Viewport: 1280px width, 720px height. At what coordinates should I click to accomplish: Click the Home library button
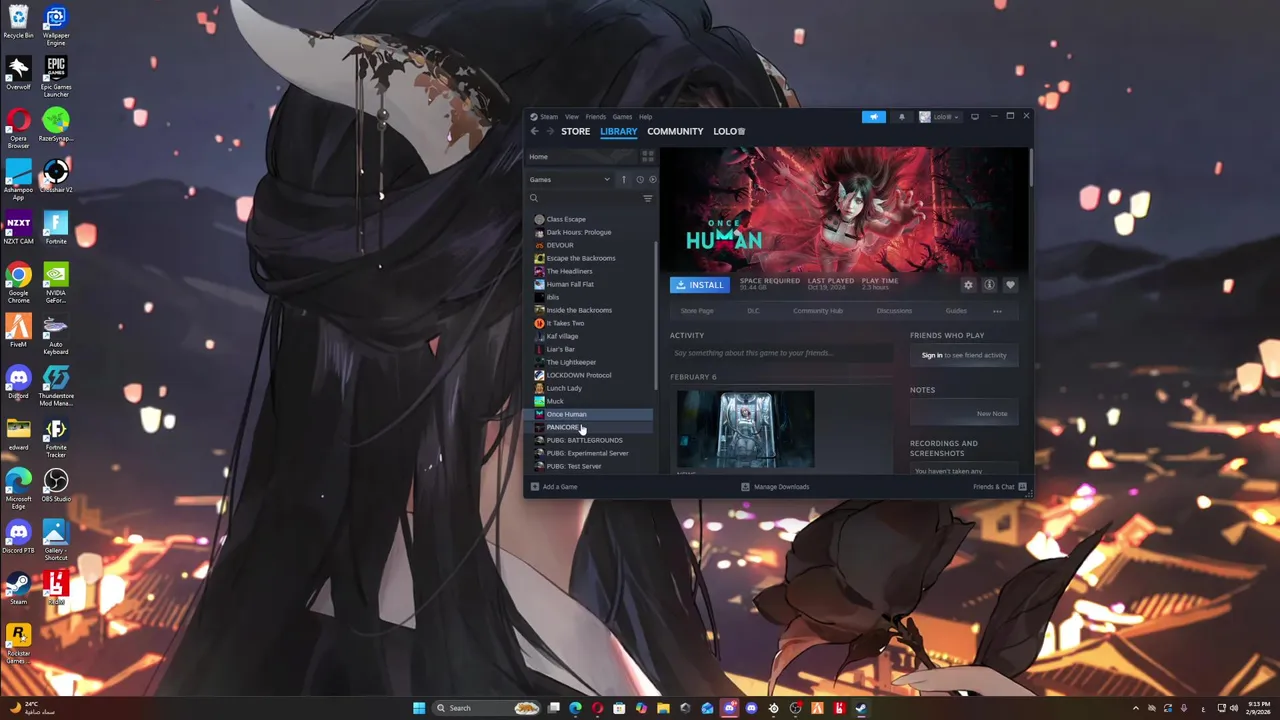[583, 157]
